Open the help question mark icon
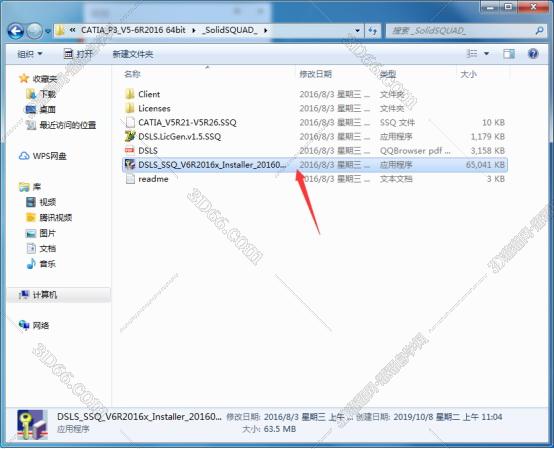This screenshot has height=449, width=554. point(533,54)
